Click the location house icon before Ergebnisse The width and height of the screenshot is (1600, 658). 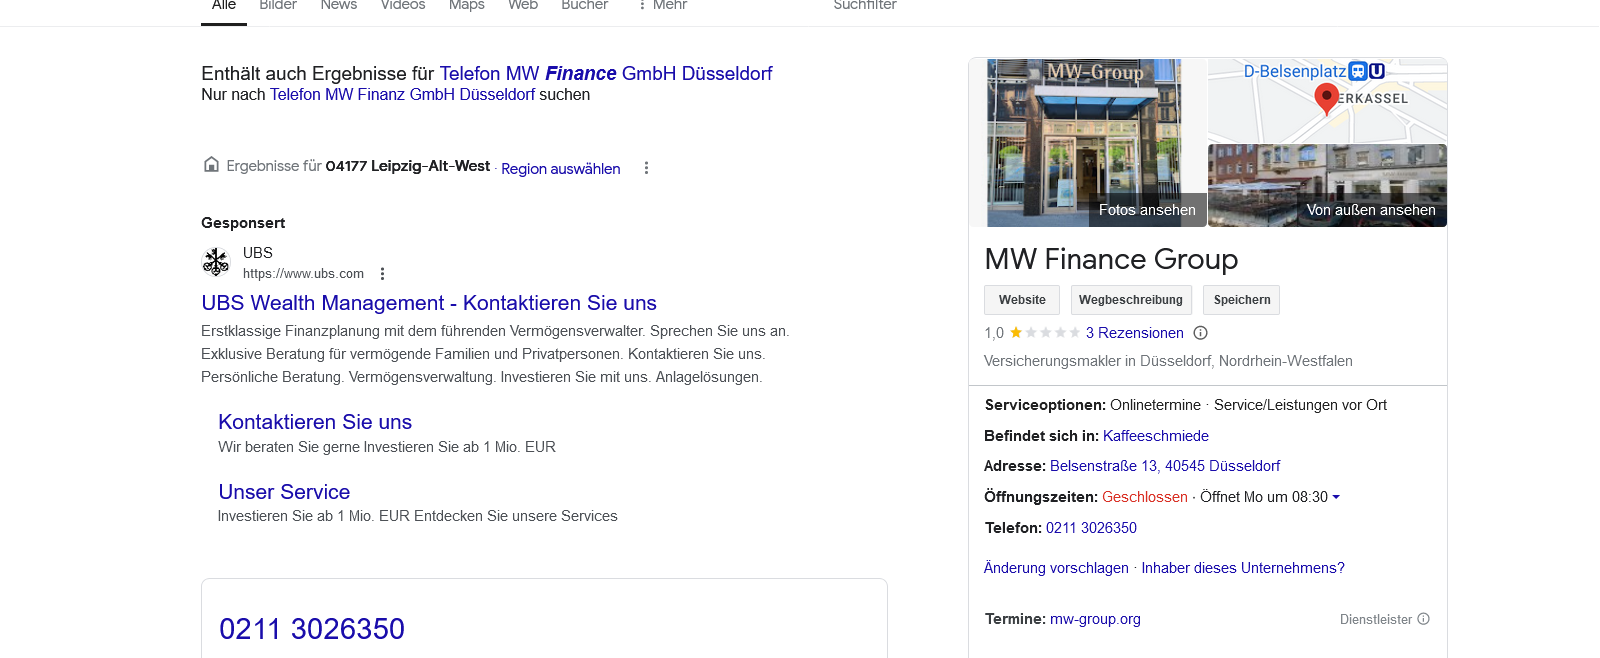click(211, 165)
